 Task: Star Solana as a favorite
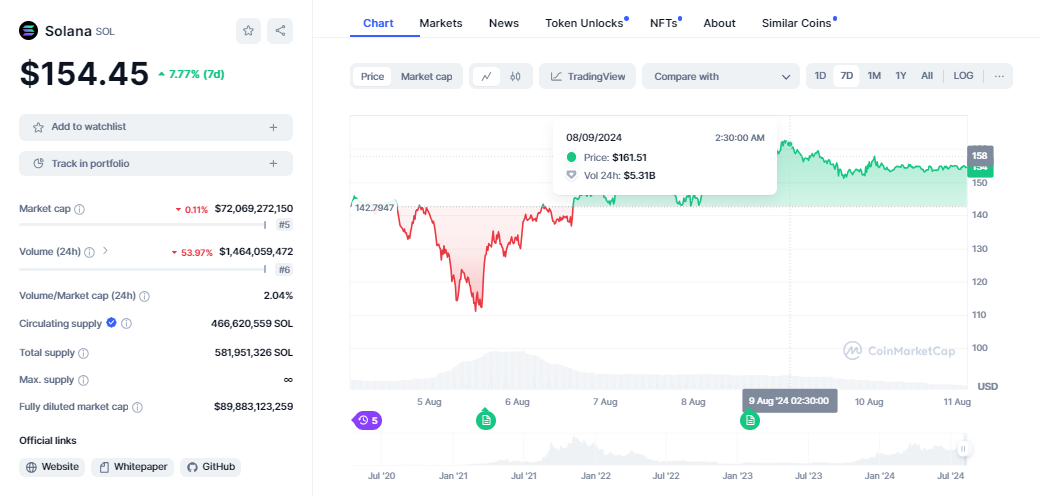[x=248, y=31]
